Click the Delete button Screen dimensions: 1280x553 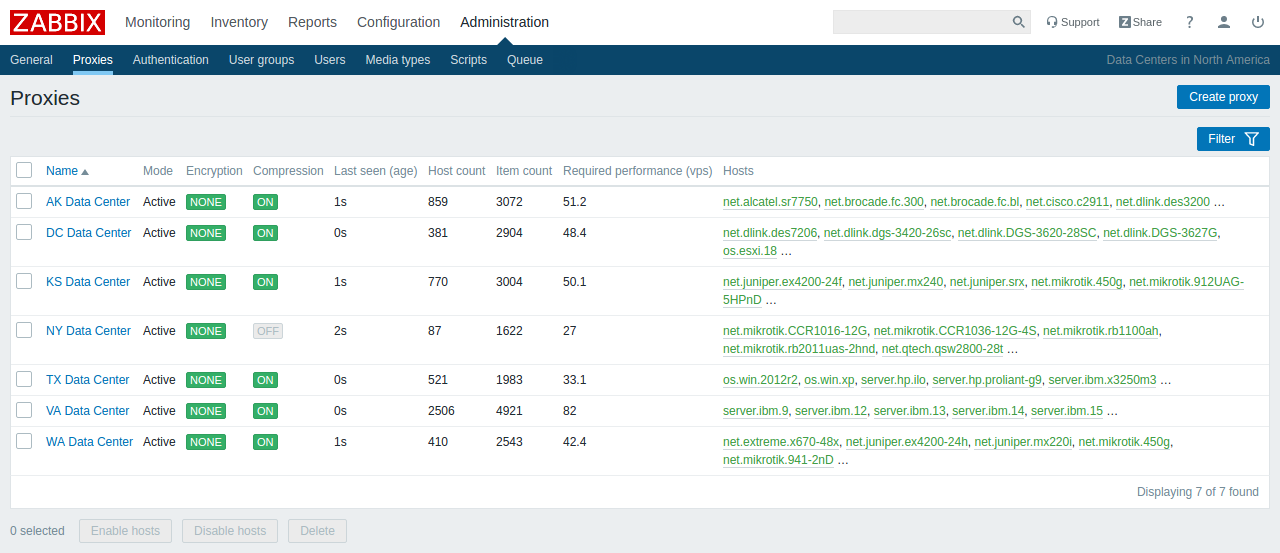(x=317, y=531)
